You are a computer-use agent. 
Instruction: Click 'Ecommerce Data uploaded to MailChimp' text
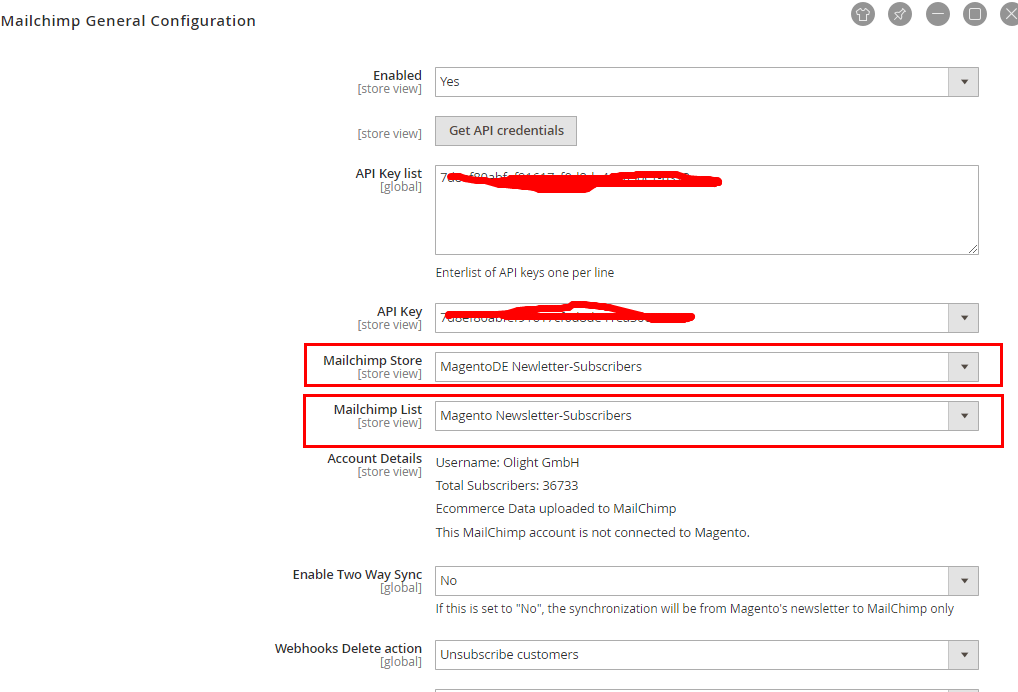point(556,508)
